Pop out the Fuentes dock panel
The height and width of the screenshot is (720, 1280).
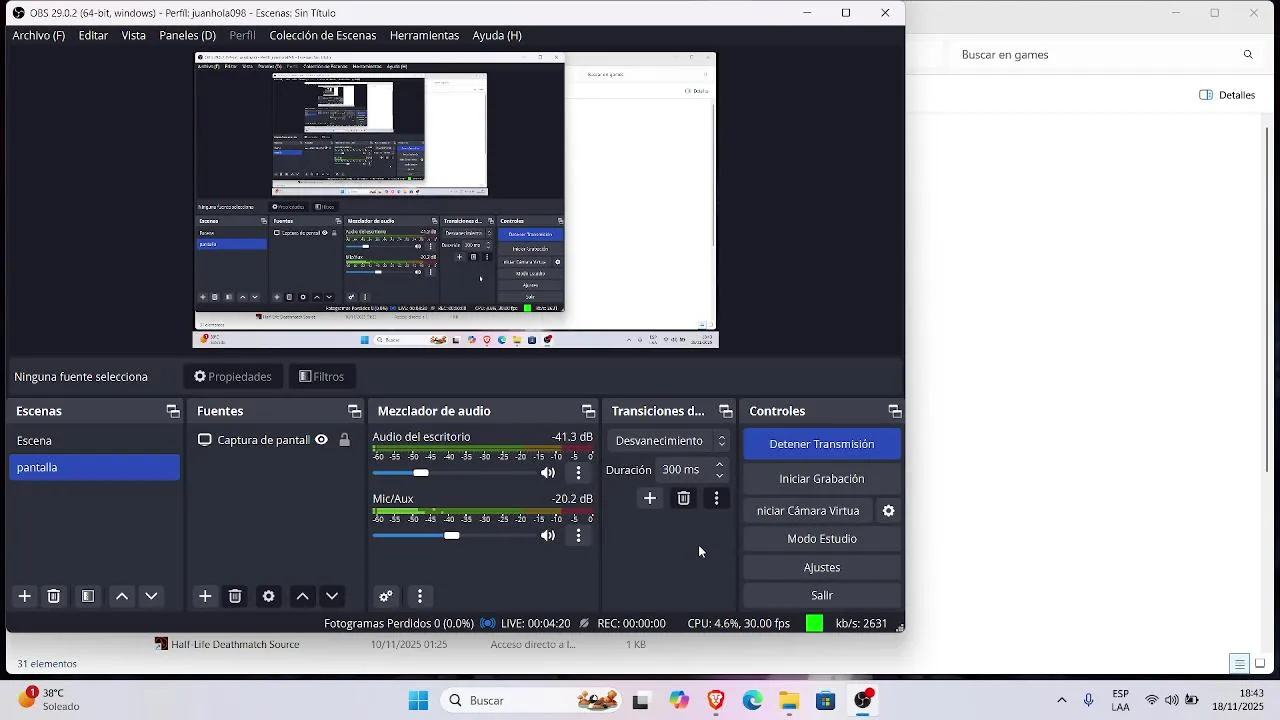pos(354,411)
